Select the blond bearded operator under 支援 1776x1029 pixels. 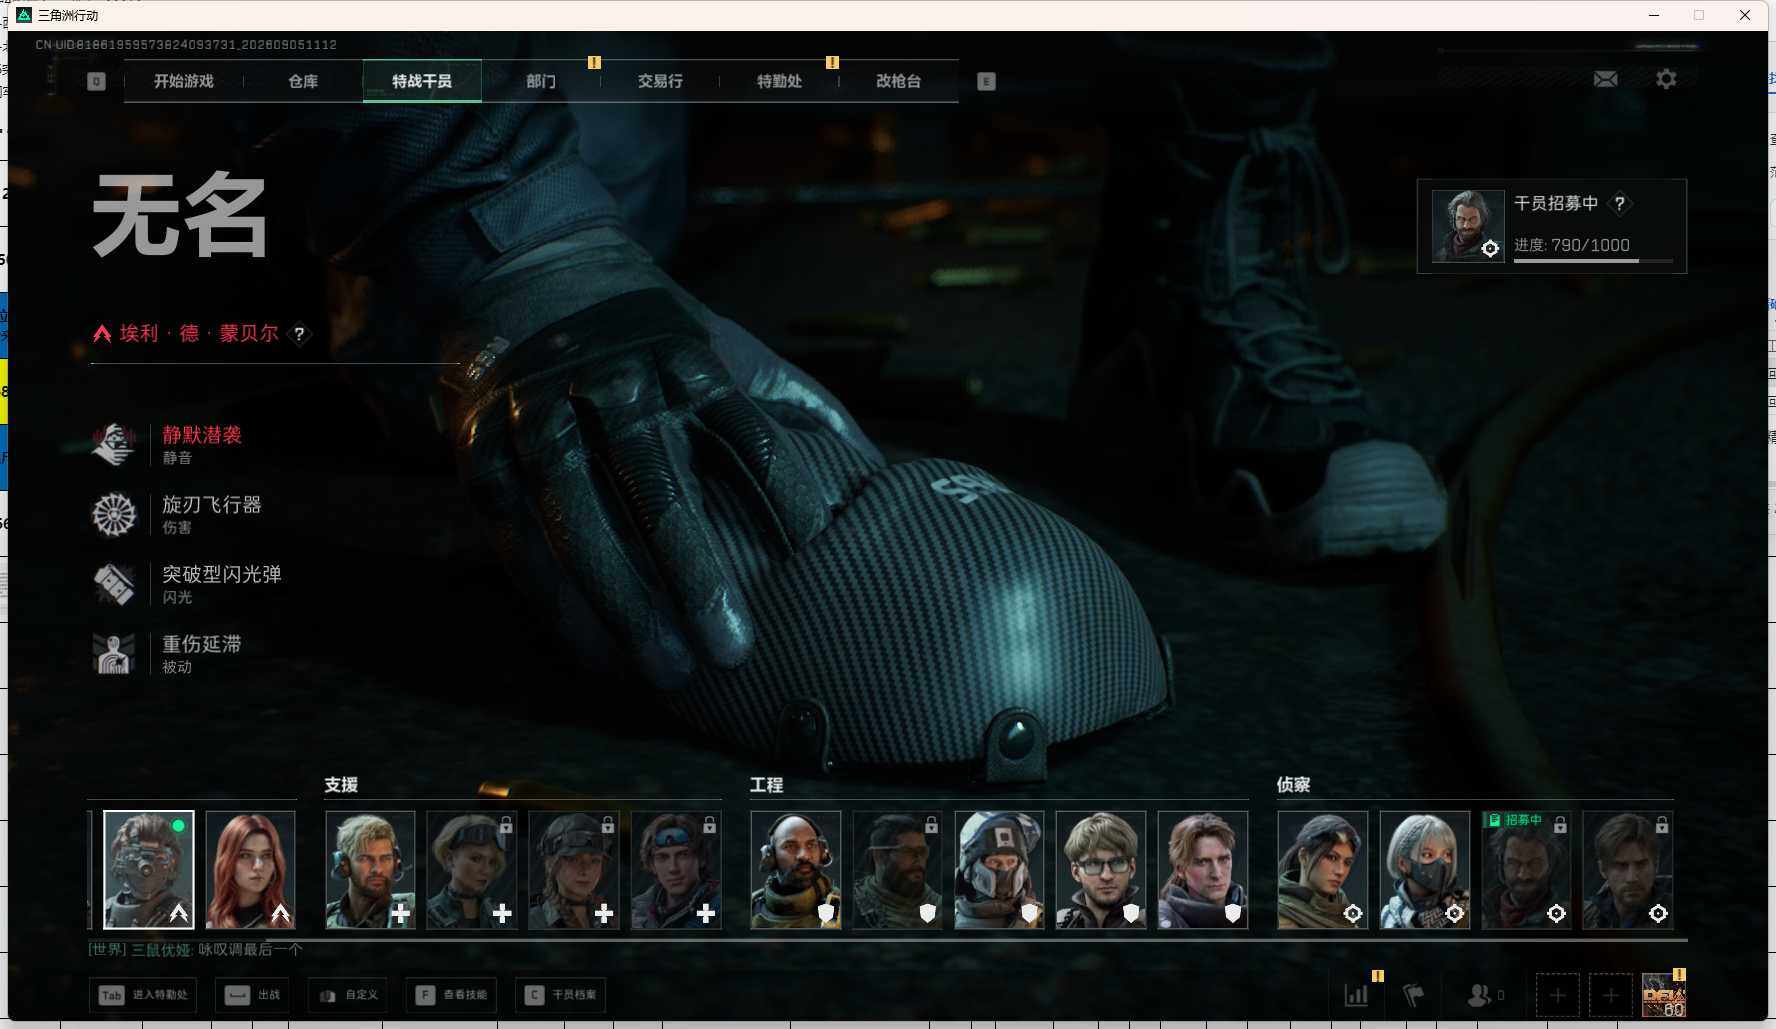click(370, 870)
